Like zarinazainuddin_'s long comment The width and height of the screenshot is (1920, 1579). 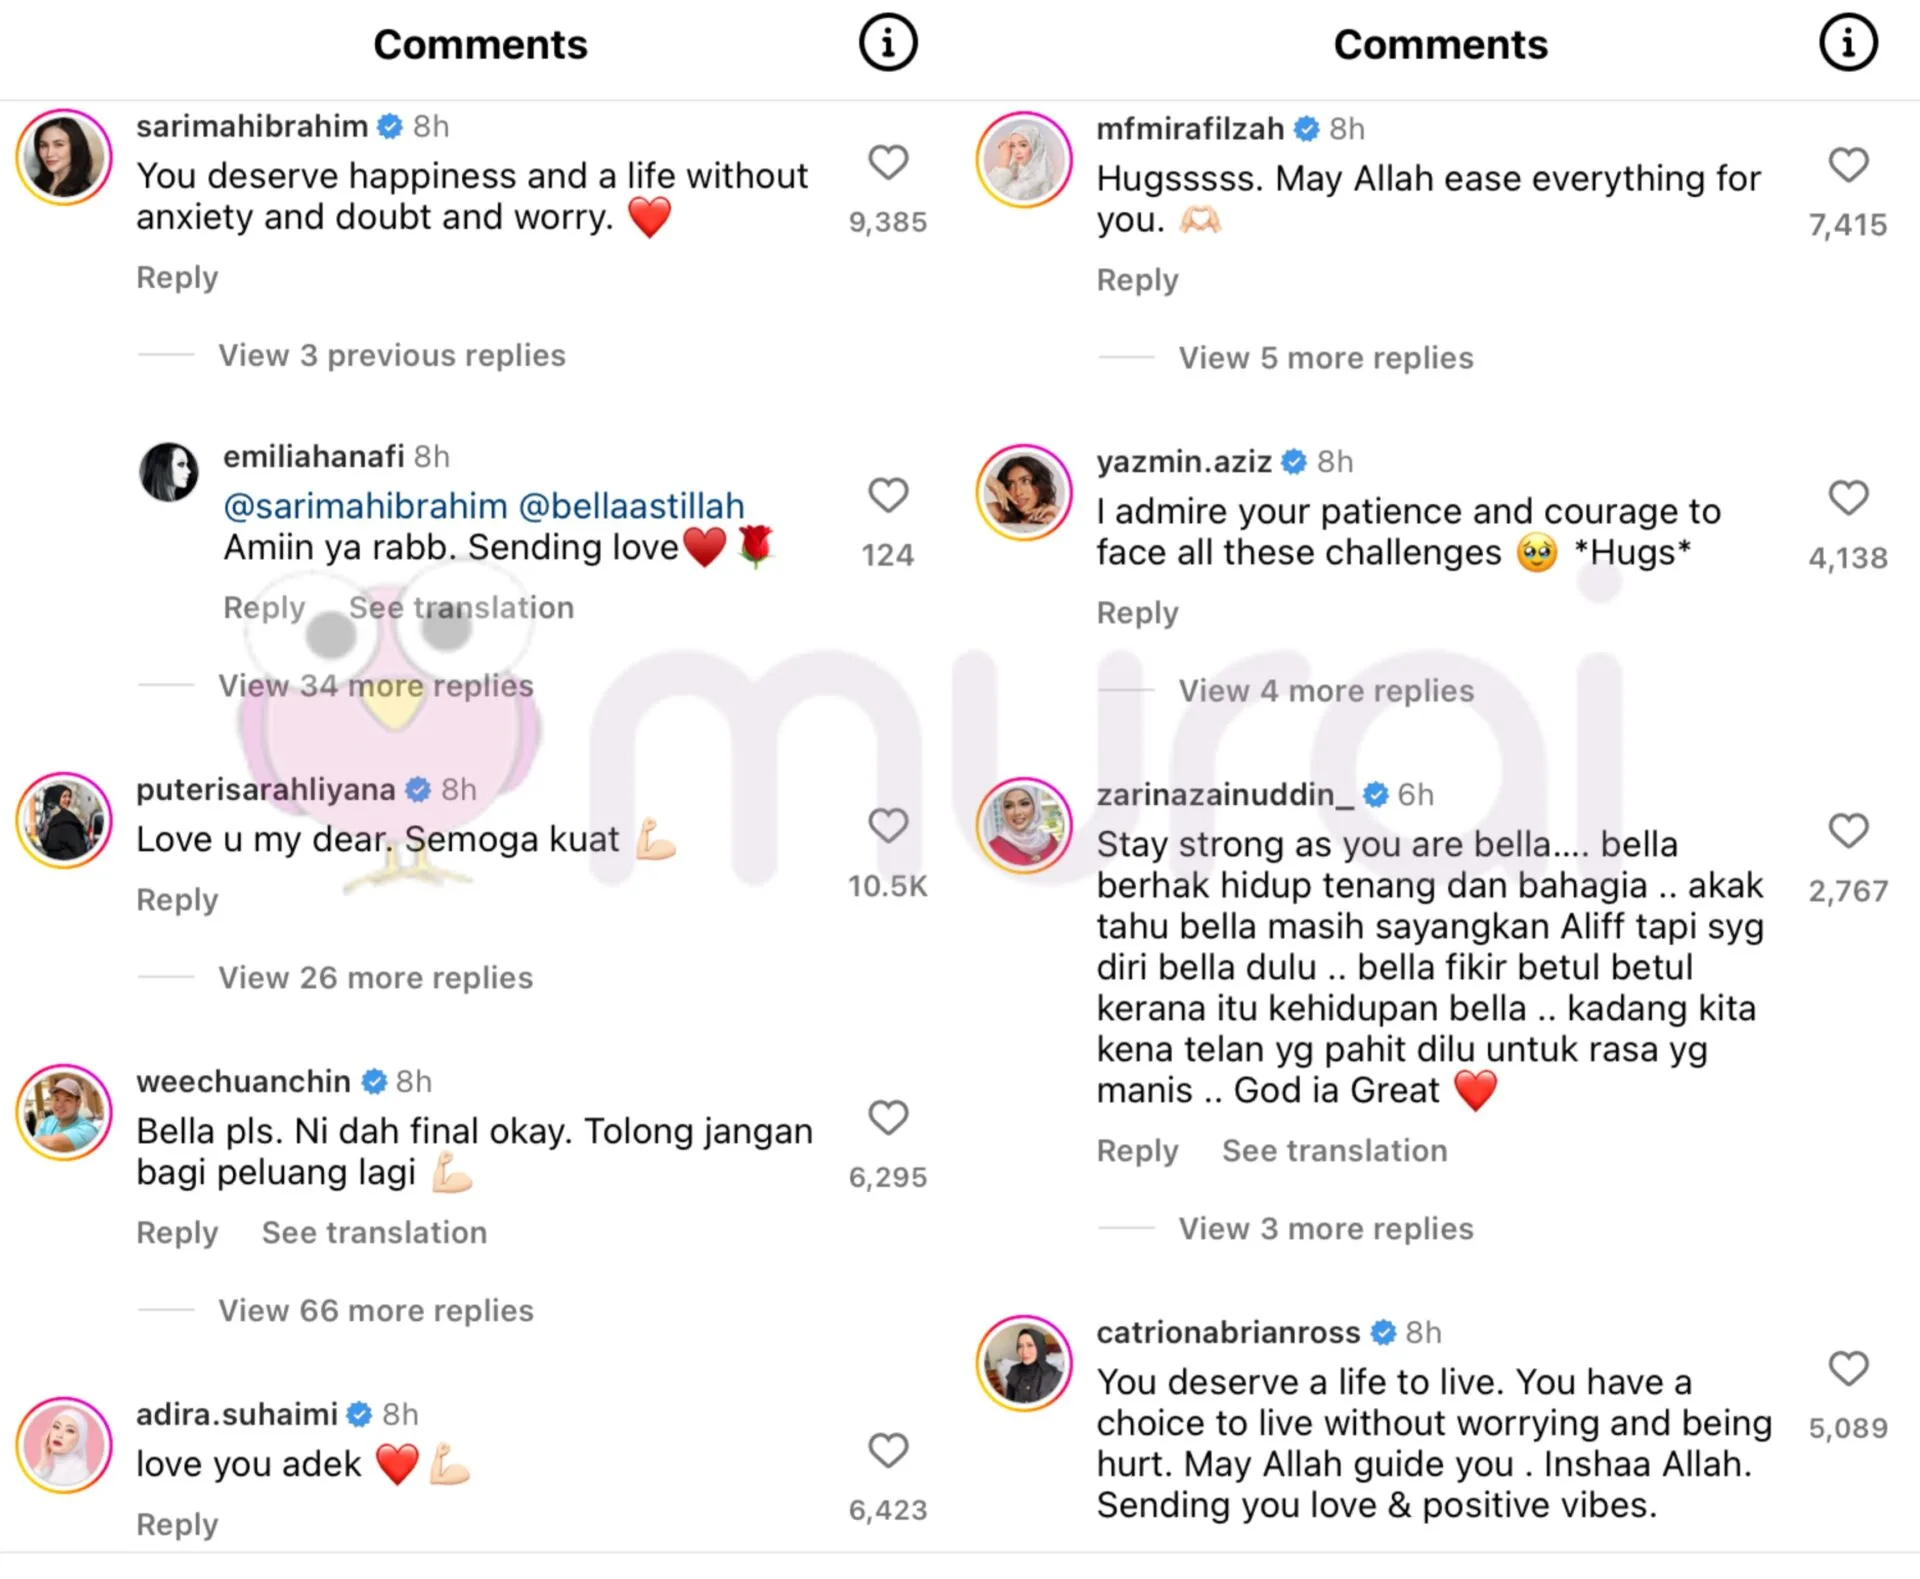(1847, 830)
